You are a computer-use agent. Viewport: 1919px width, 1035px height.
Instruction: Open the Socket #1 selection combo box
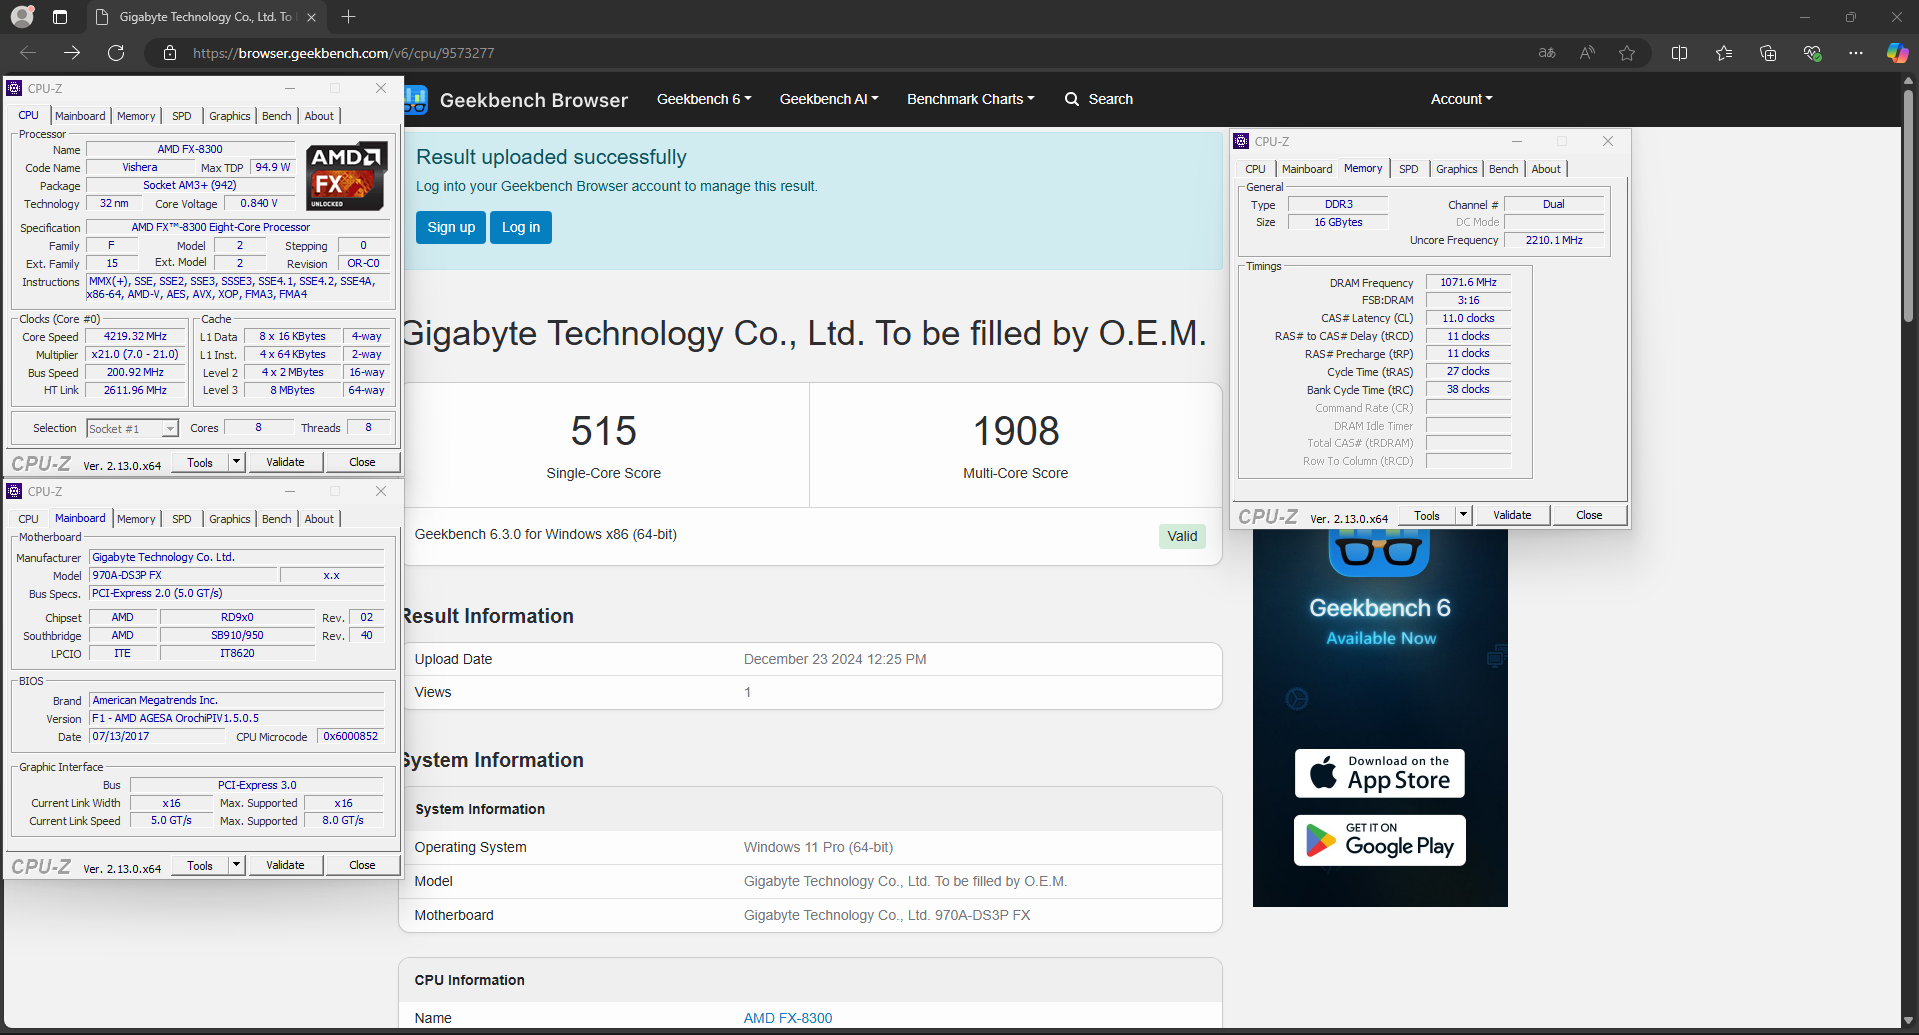click(132, 428)
